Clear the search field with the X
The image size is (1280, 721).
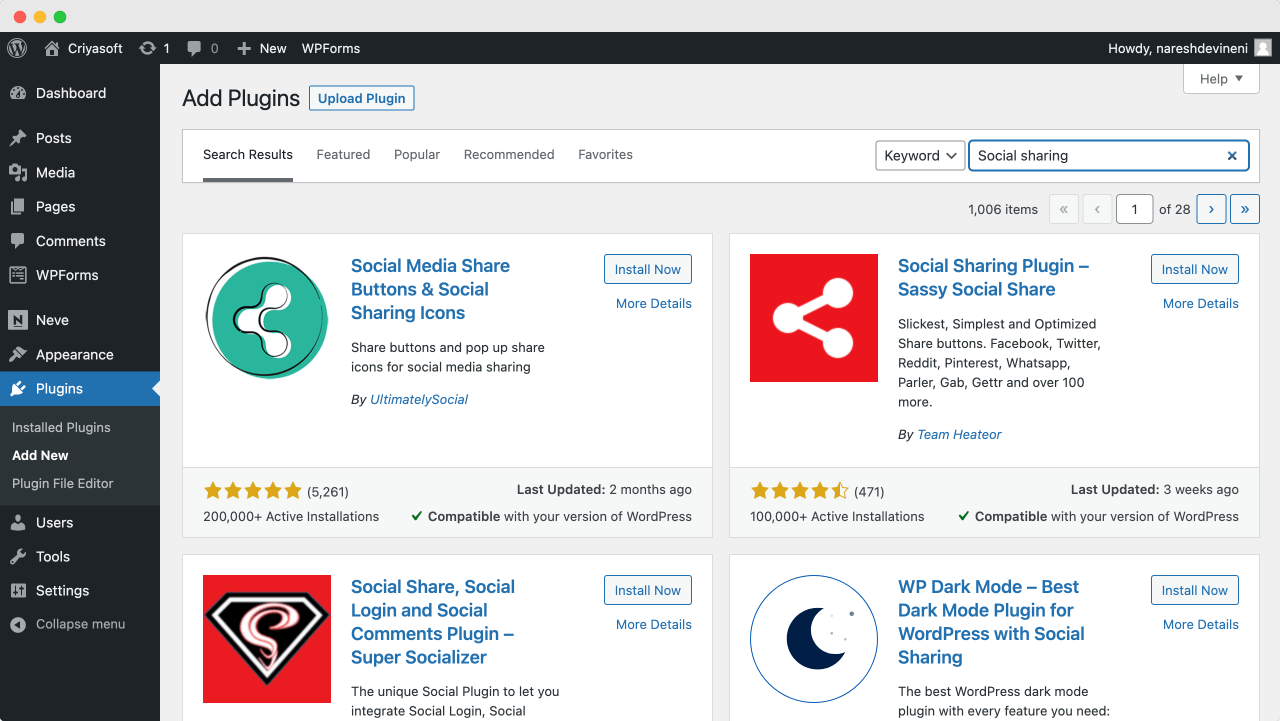click(x=1232, y=155)
